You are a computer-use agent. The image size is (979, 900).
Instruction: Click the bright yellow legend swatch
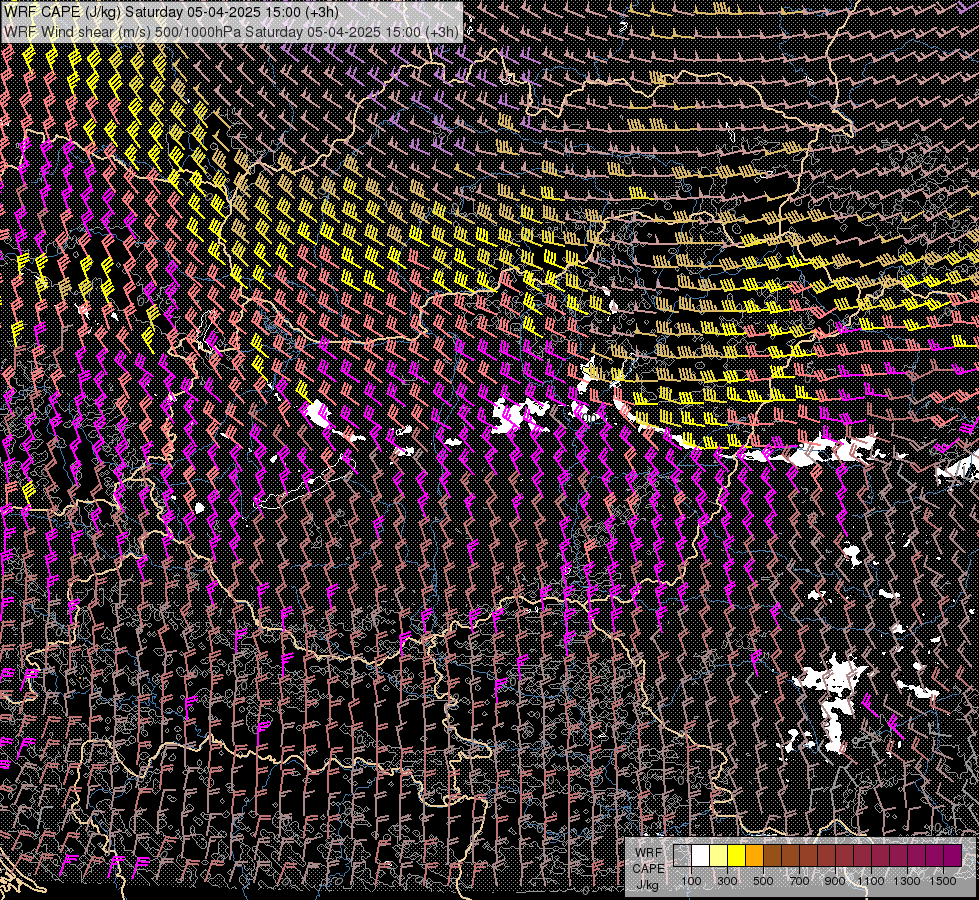point(737,856)
